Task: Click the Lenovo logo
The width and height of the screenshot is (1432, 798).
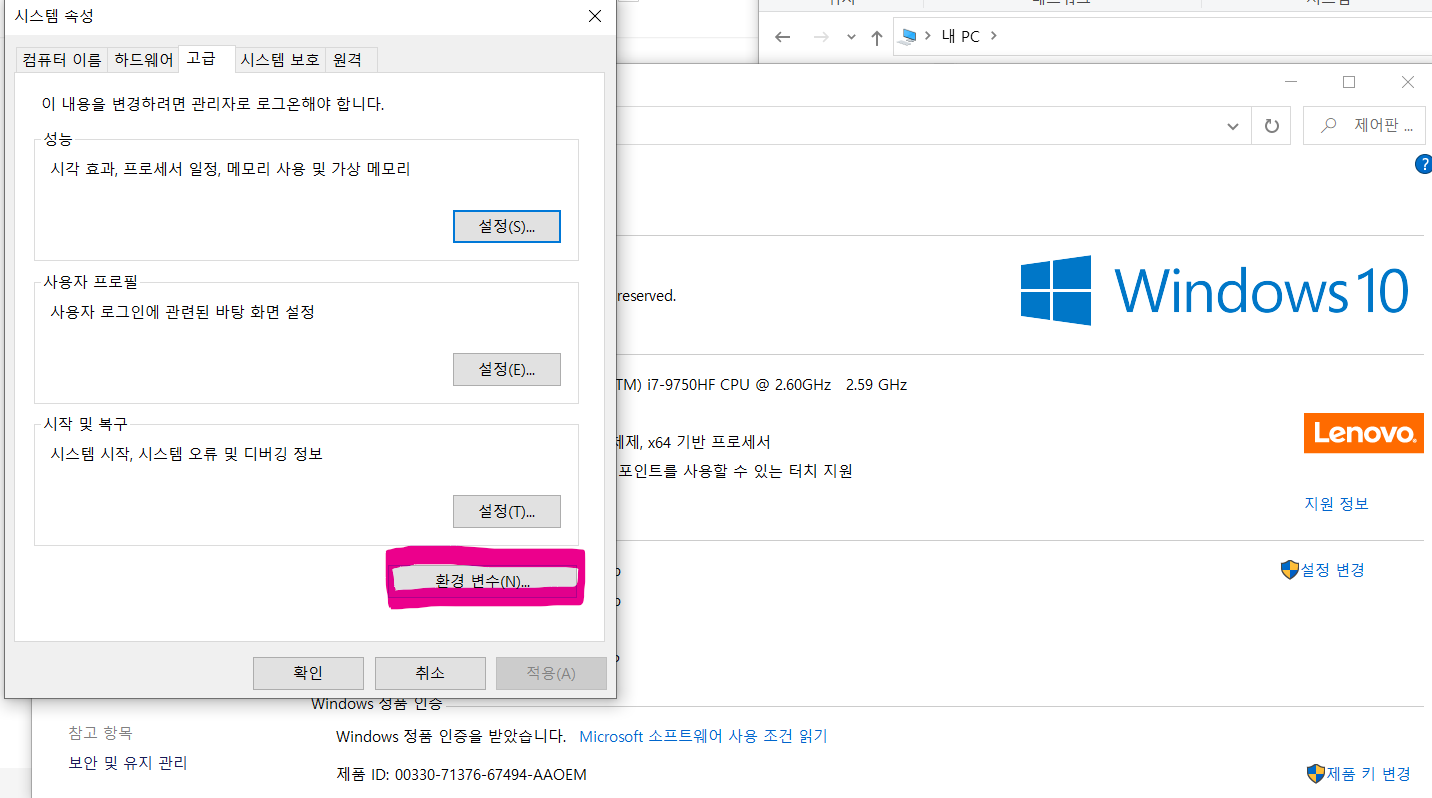Action: [x=1363, y=433]
